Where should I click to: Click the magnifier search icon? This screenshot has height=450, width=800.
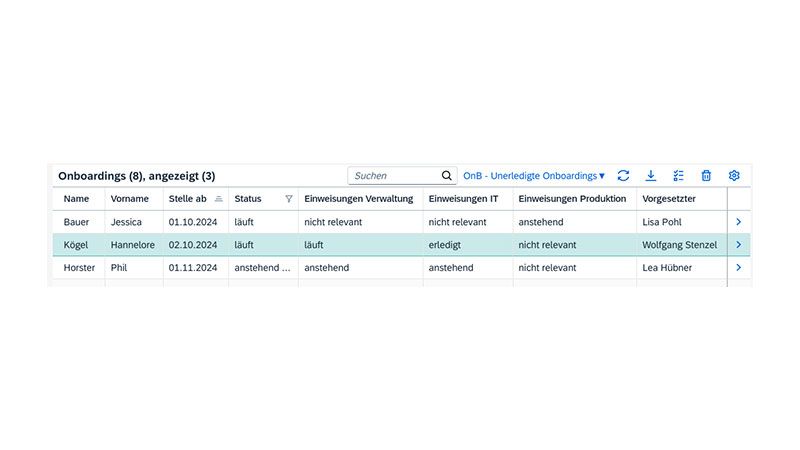[x=447, y=176]
